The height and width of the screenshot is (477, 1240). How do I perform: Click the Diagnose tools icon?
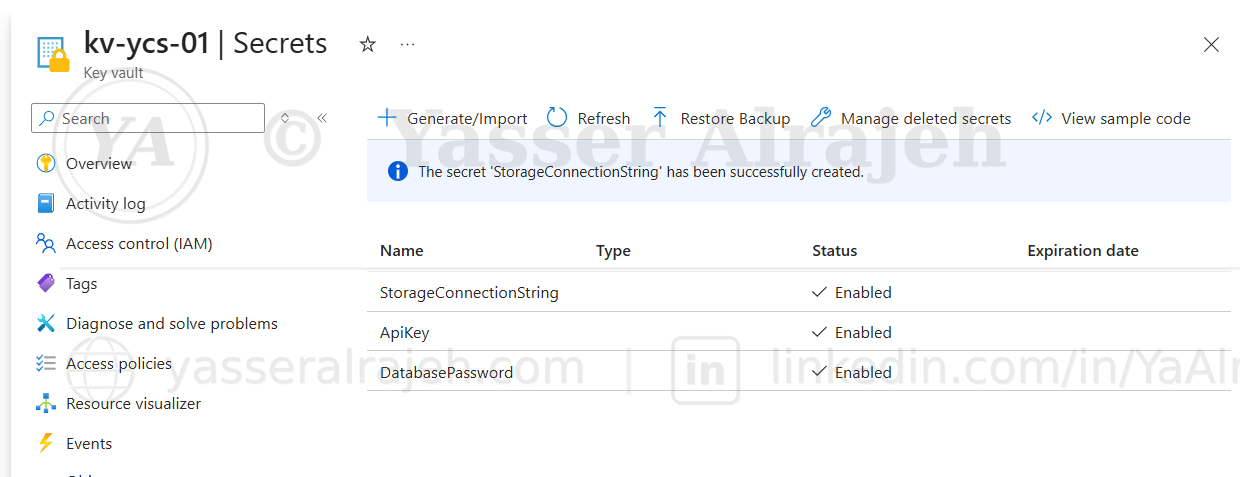tap(45, 323)
